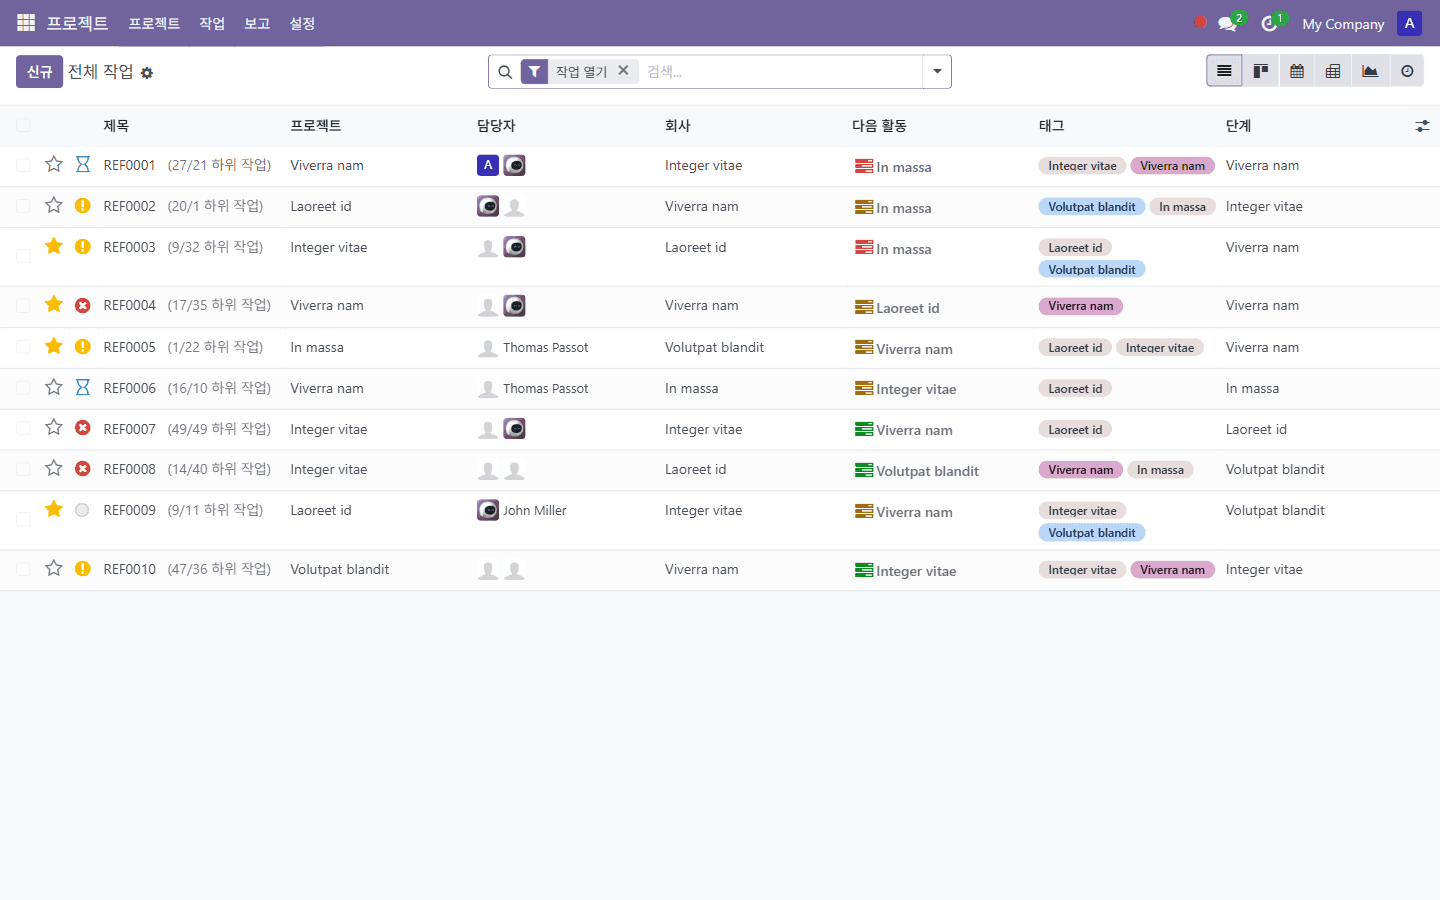Click the 신규 button
Screen dimensions: 1440x900
point(39,71)
